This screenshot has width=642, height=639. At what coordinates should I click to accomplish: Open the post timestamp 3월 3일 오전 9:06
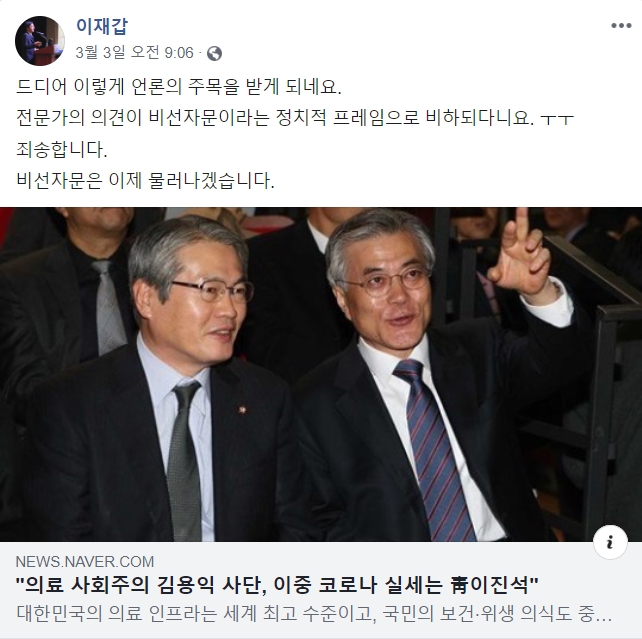(x=134, y=53)
